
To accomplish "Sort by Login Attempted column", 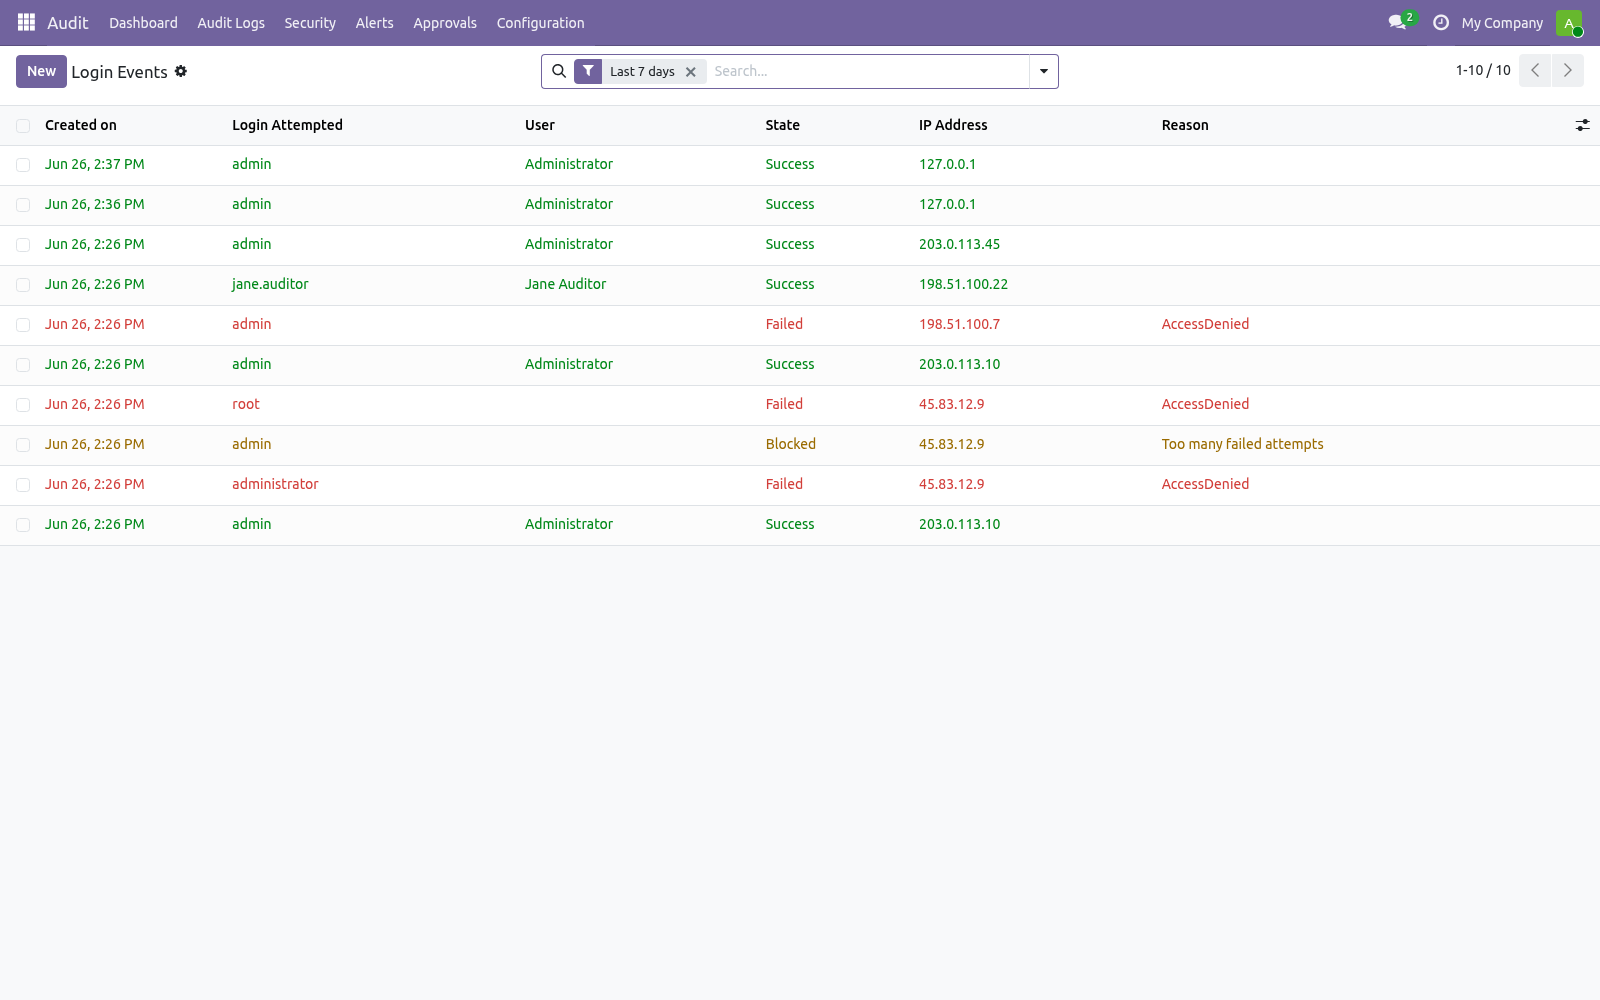I will 287,125.
